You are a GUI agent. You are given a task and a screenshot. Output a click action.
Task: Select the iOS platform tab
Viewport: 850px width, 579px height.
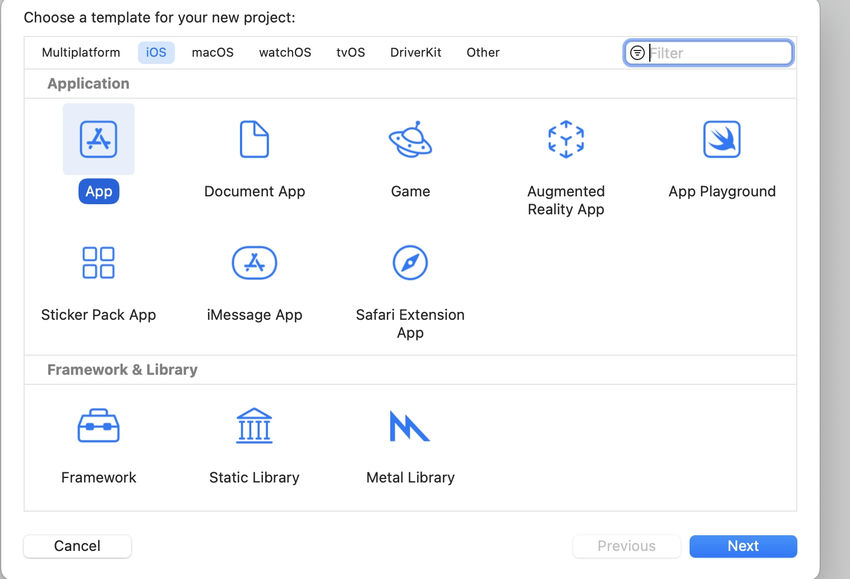coord(156,53)
